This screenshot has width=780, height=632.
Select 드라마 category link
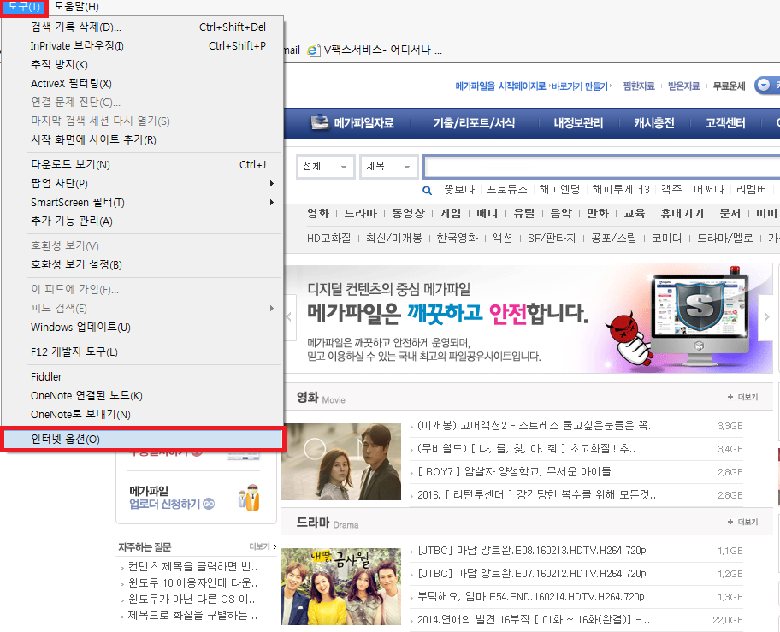(361, 213)
